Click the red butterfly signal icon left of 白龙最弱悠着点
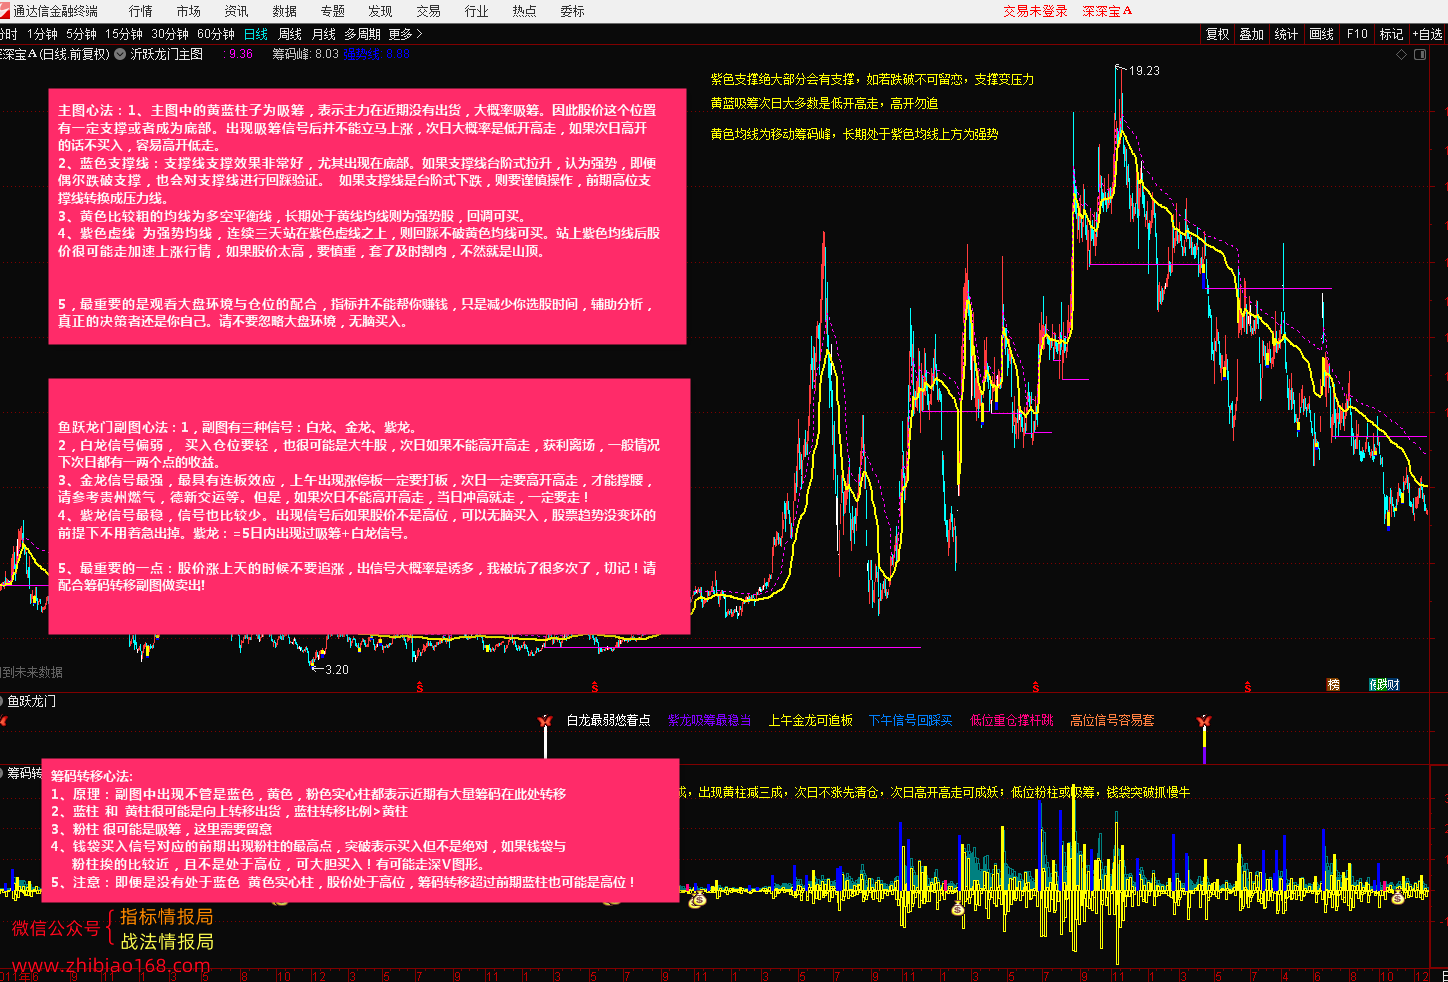This screenshot has width=1448, height=982. 545,721
